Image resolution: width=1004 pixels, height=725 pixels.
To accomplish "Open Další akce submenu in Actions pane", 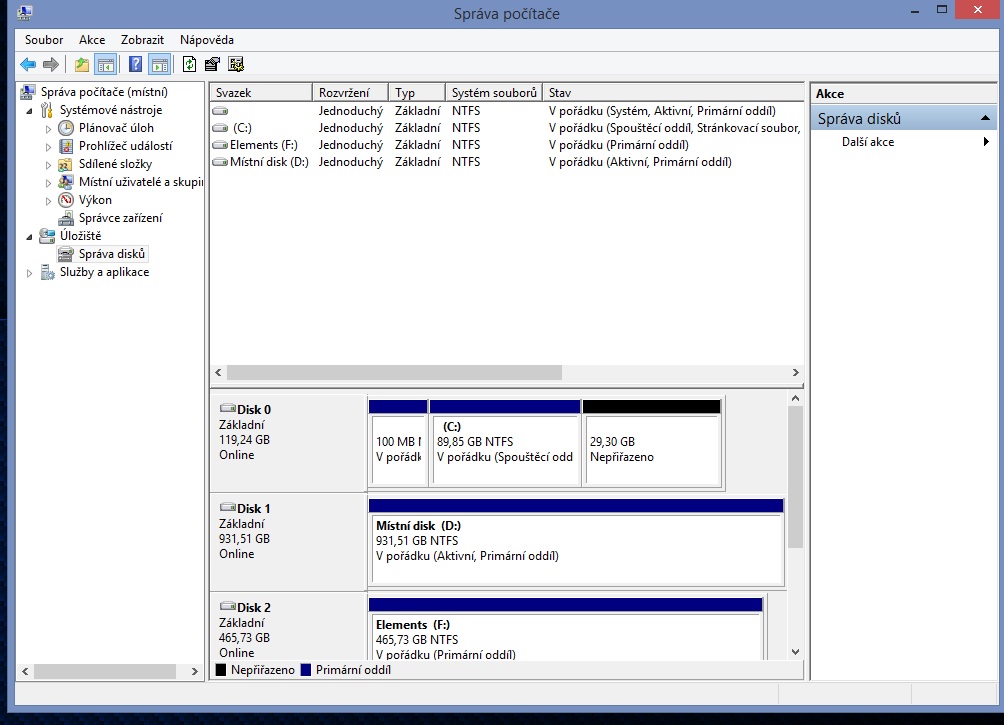I will (x=868, y=142).
